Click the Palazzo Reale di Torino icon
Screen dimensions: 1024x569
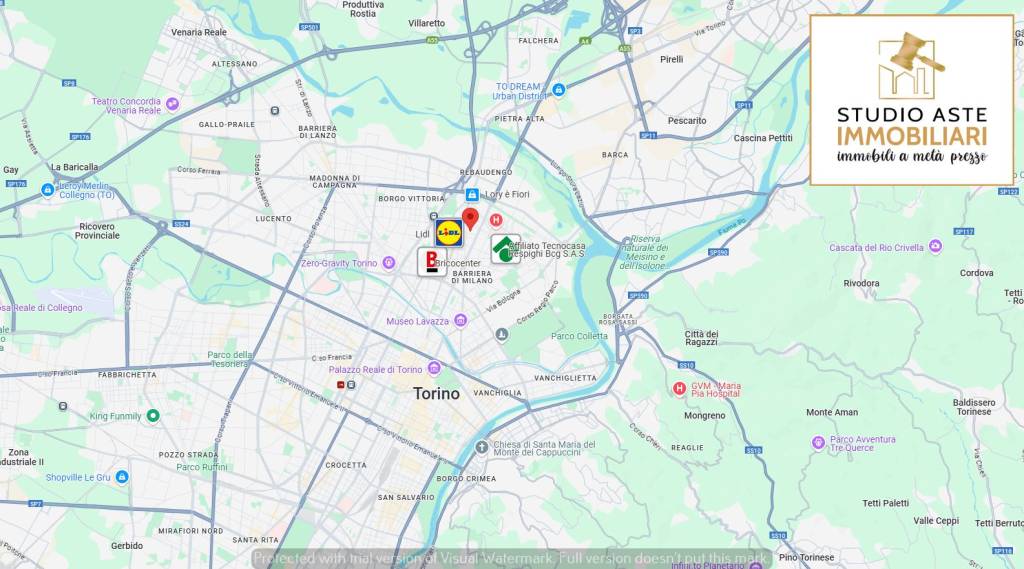(x=434, y=368)
